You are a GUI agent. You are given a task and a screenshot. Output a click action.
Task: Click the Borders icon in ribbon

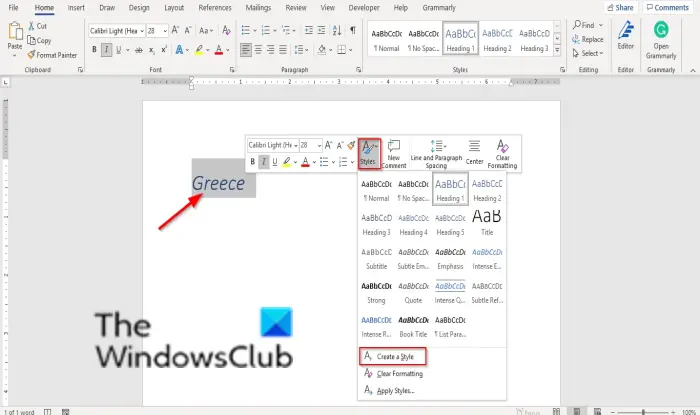342,50
